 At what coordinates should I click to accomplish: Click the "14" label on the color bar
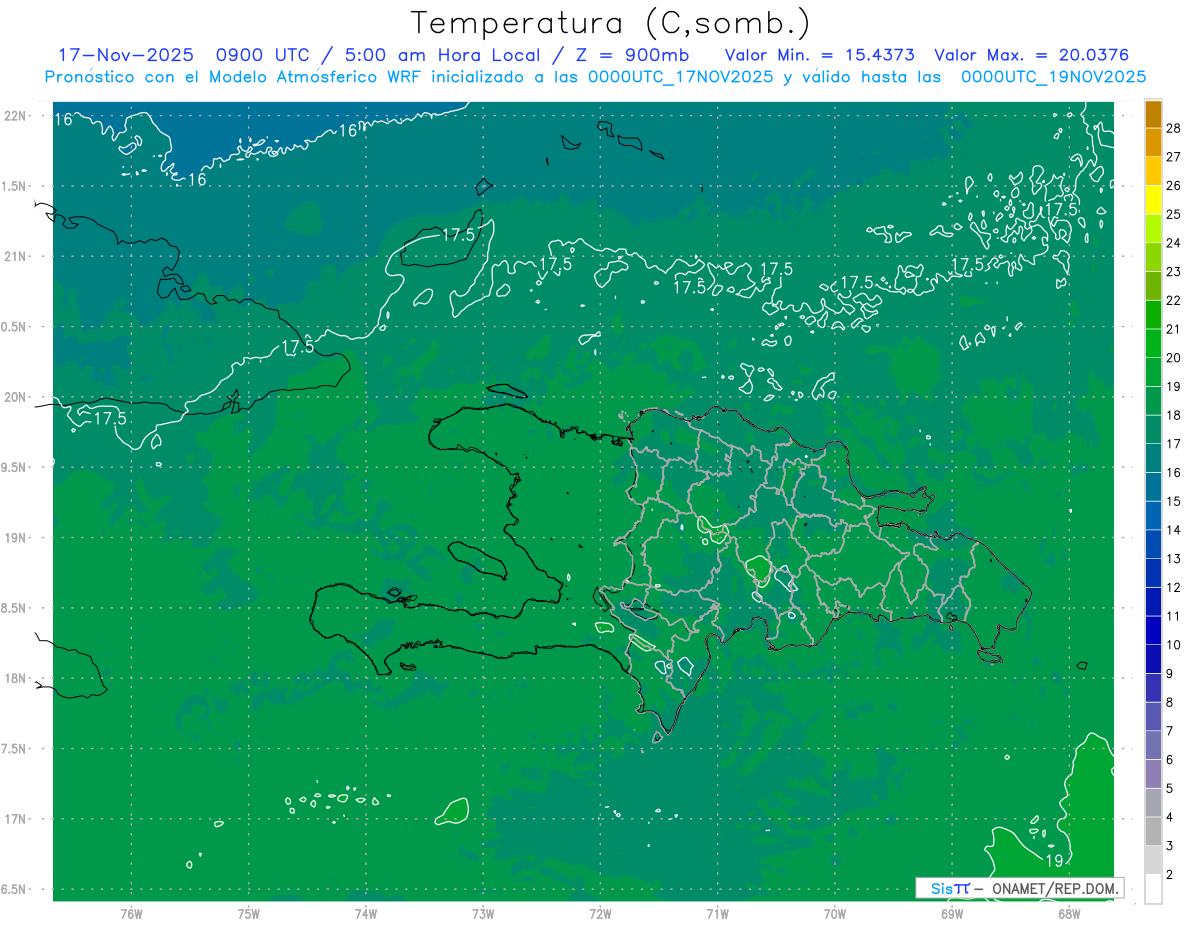tap(1174, 530)
